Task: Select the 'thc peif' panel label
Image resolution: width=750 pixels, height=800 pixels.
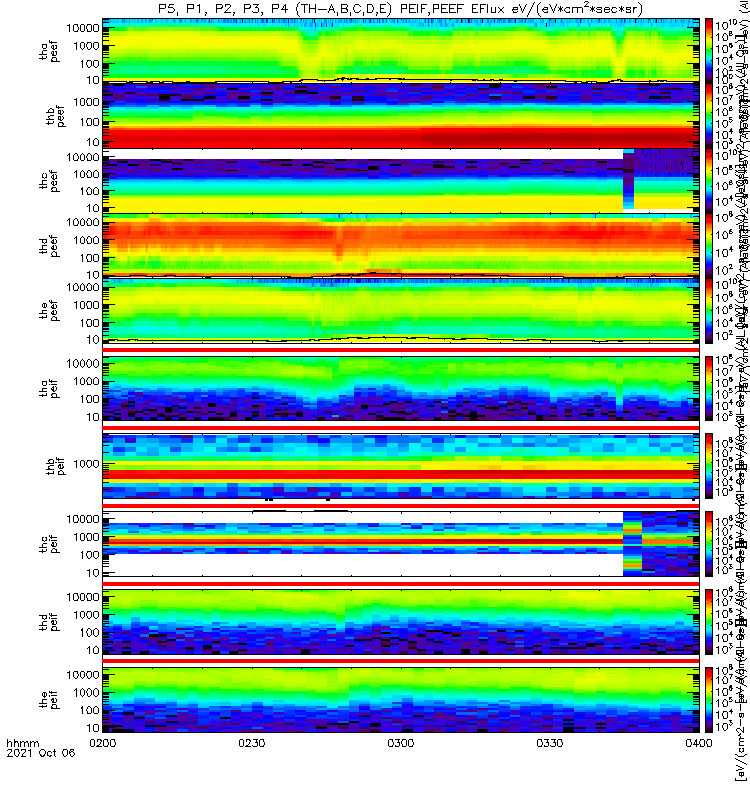Action: pos(49,544)
